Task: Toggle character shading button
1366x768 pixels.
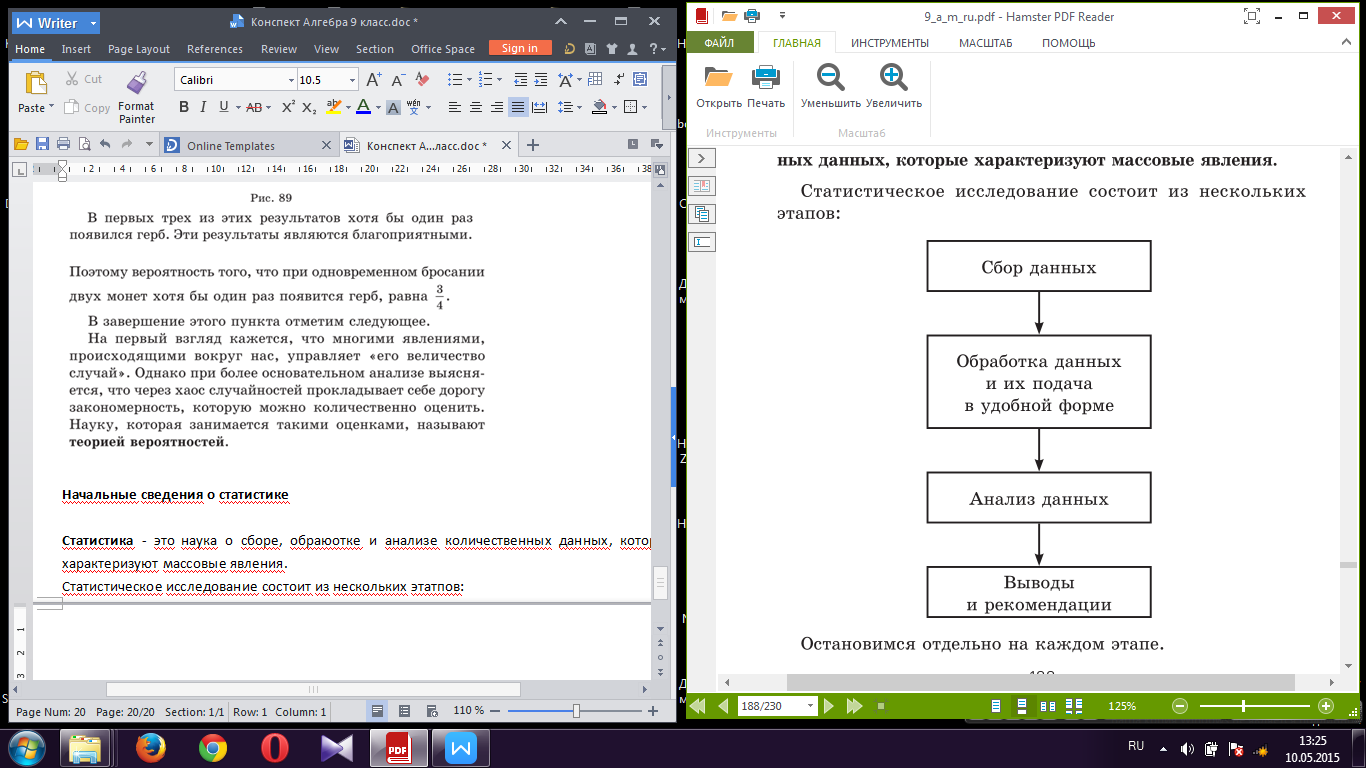Action: pos(393,107)
